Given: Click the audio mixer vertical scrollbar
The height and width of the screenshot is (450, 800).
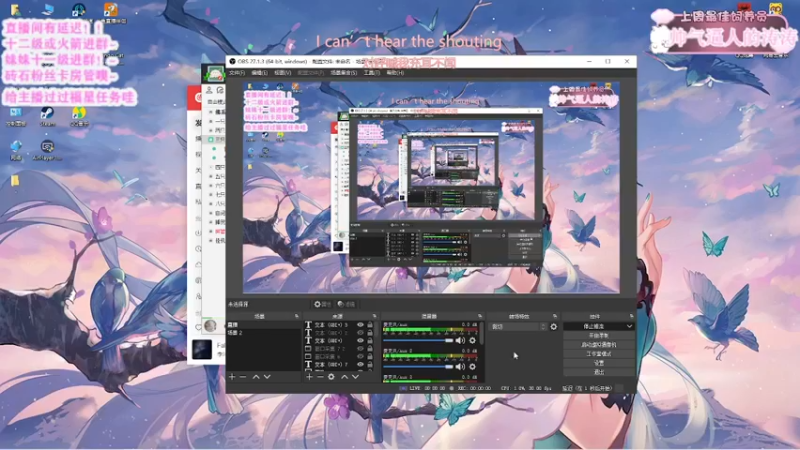Looking at the screenshot, I should click(x=482, y=334).
